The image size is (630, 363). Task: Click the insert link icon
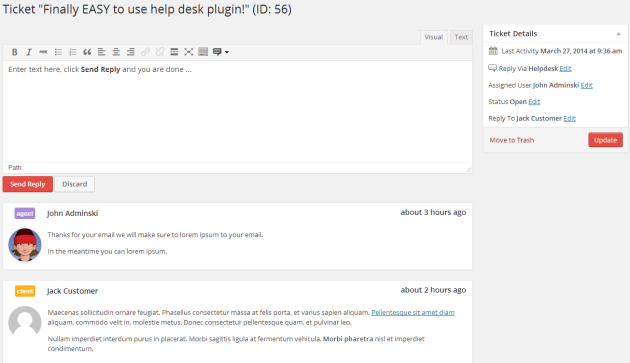[x=145, y=52]
